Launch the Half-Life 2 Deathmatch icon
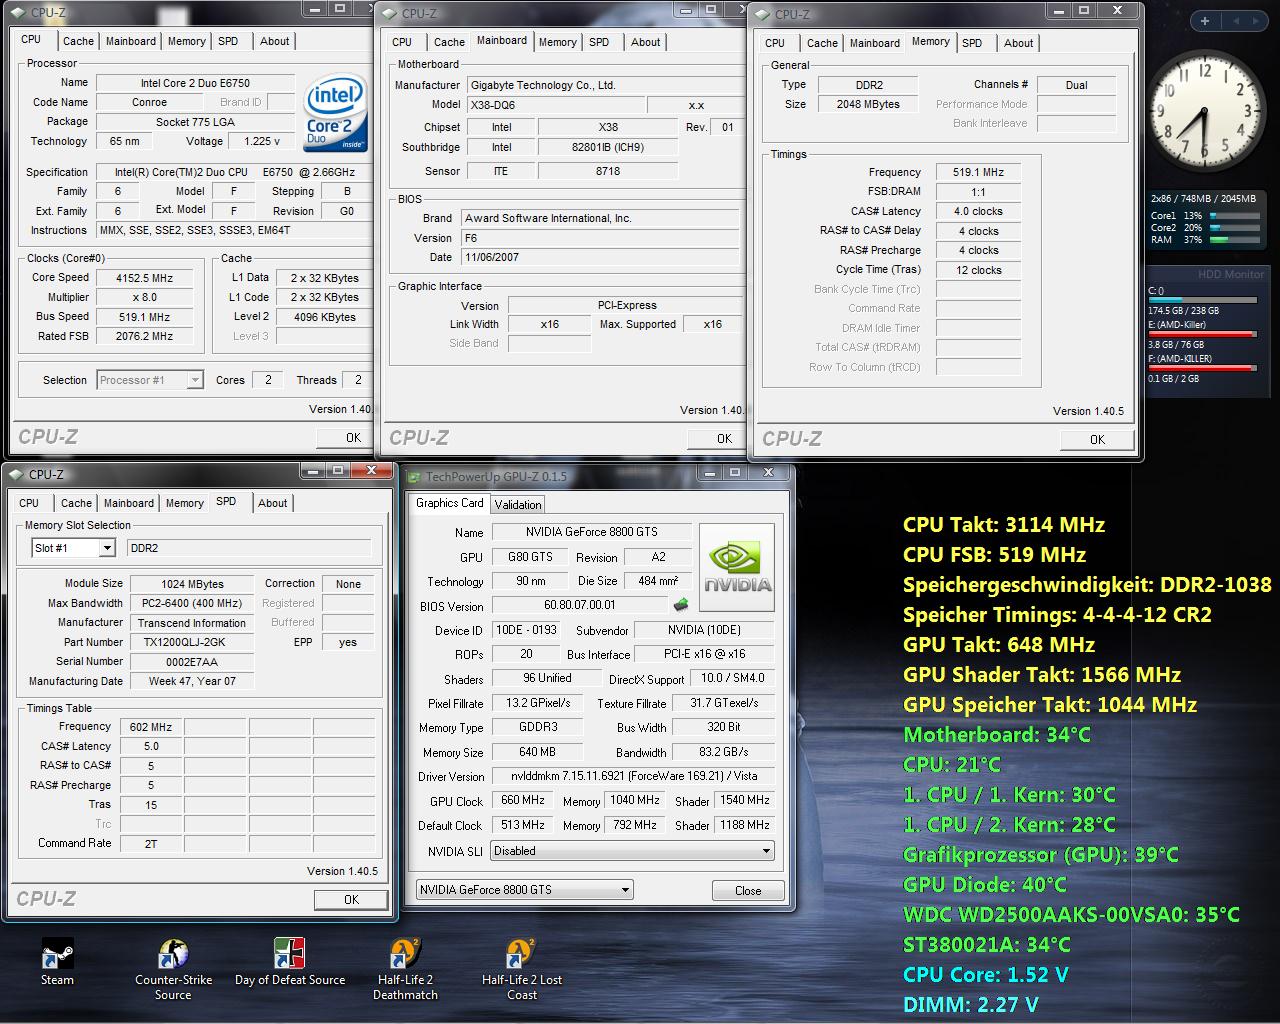The width and height of the screenshot is (1280, 1024). [405, 969]
